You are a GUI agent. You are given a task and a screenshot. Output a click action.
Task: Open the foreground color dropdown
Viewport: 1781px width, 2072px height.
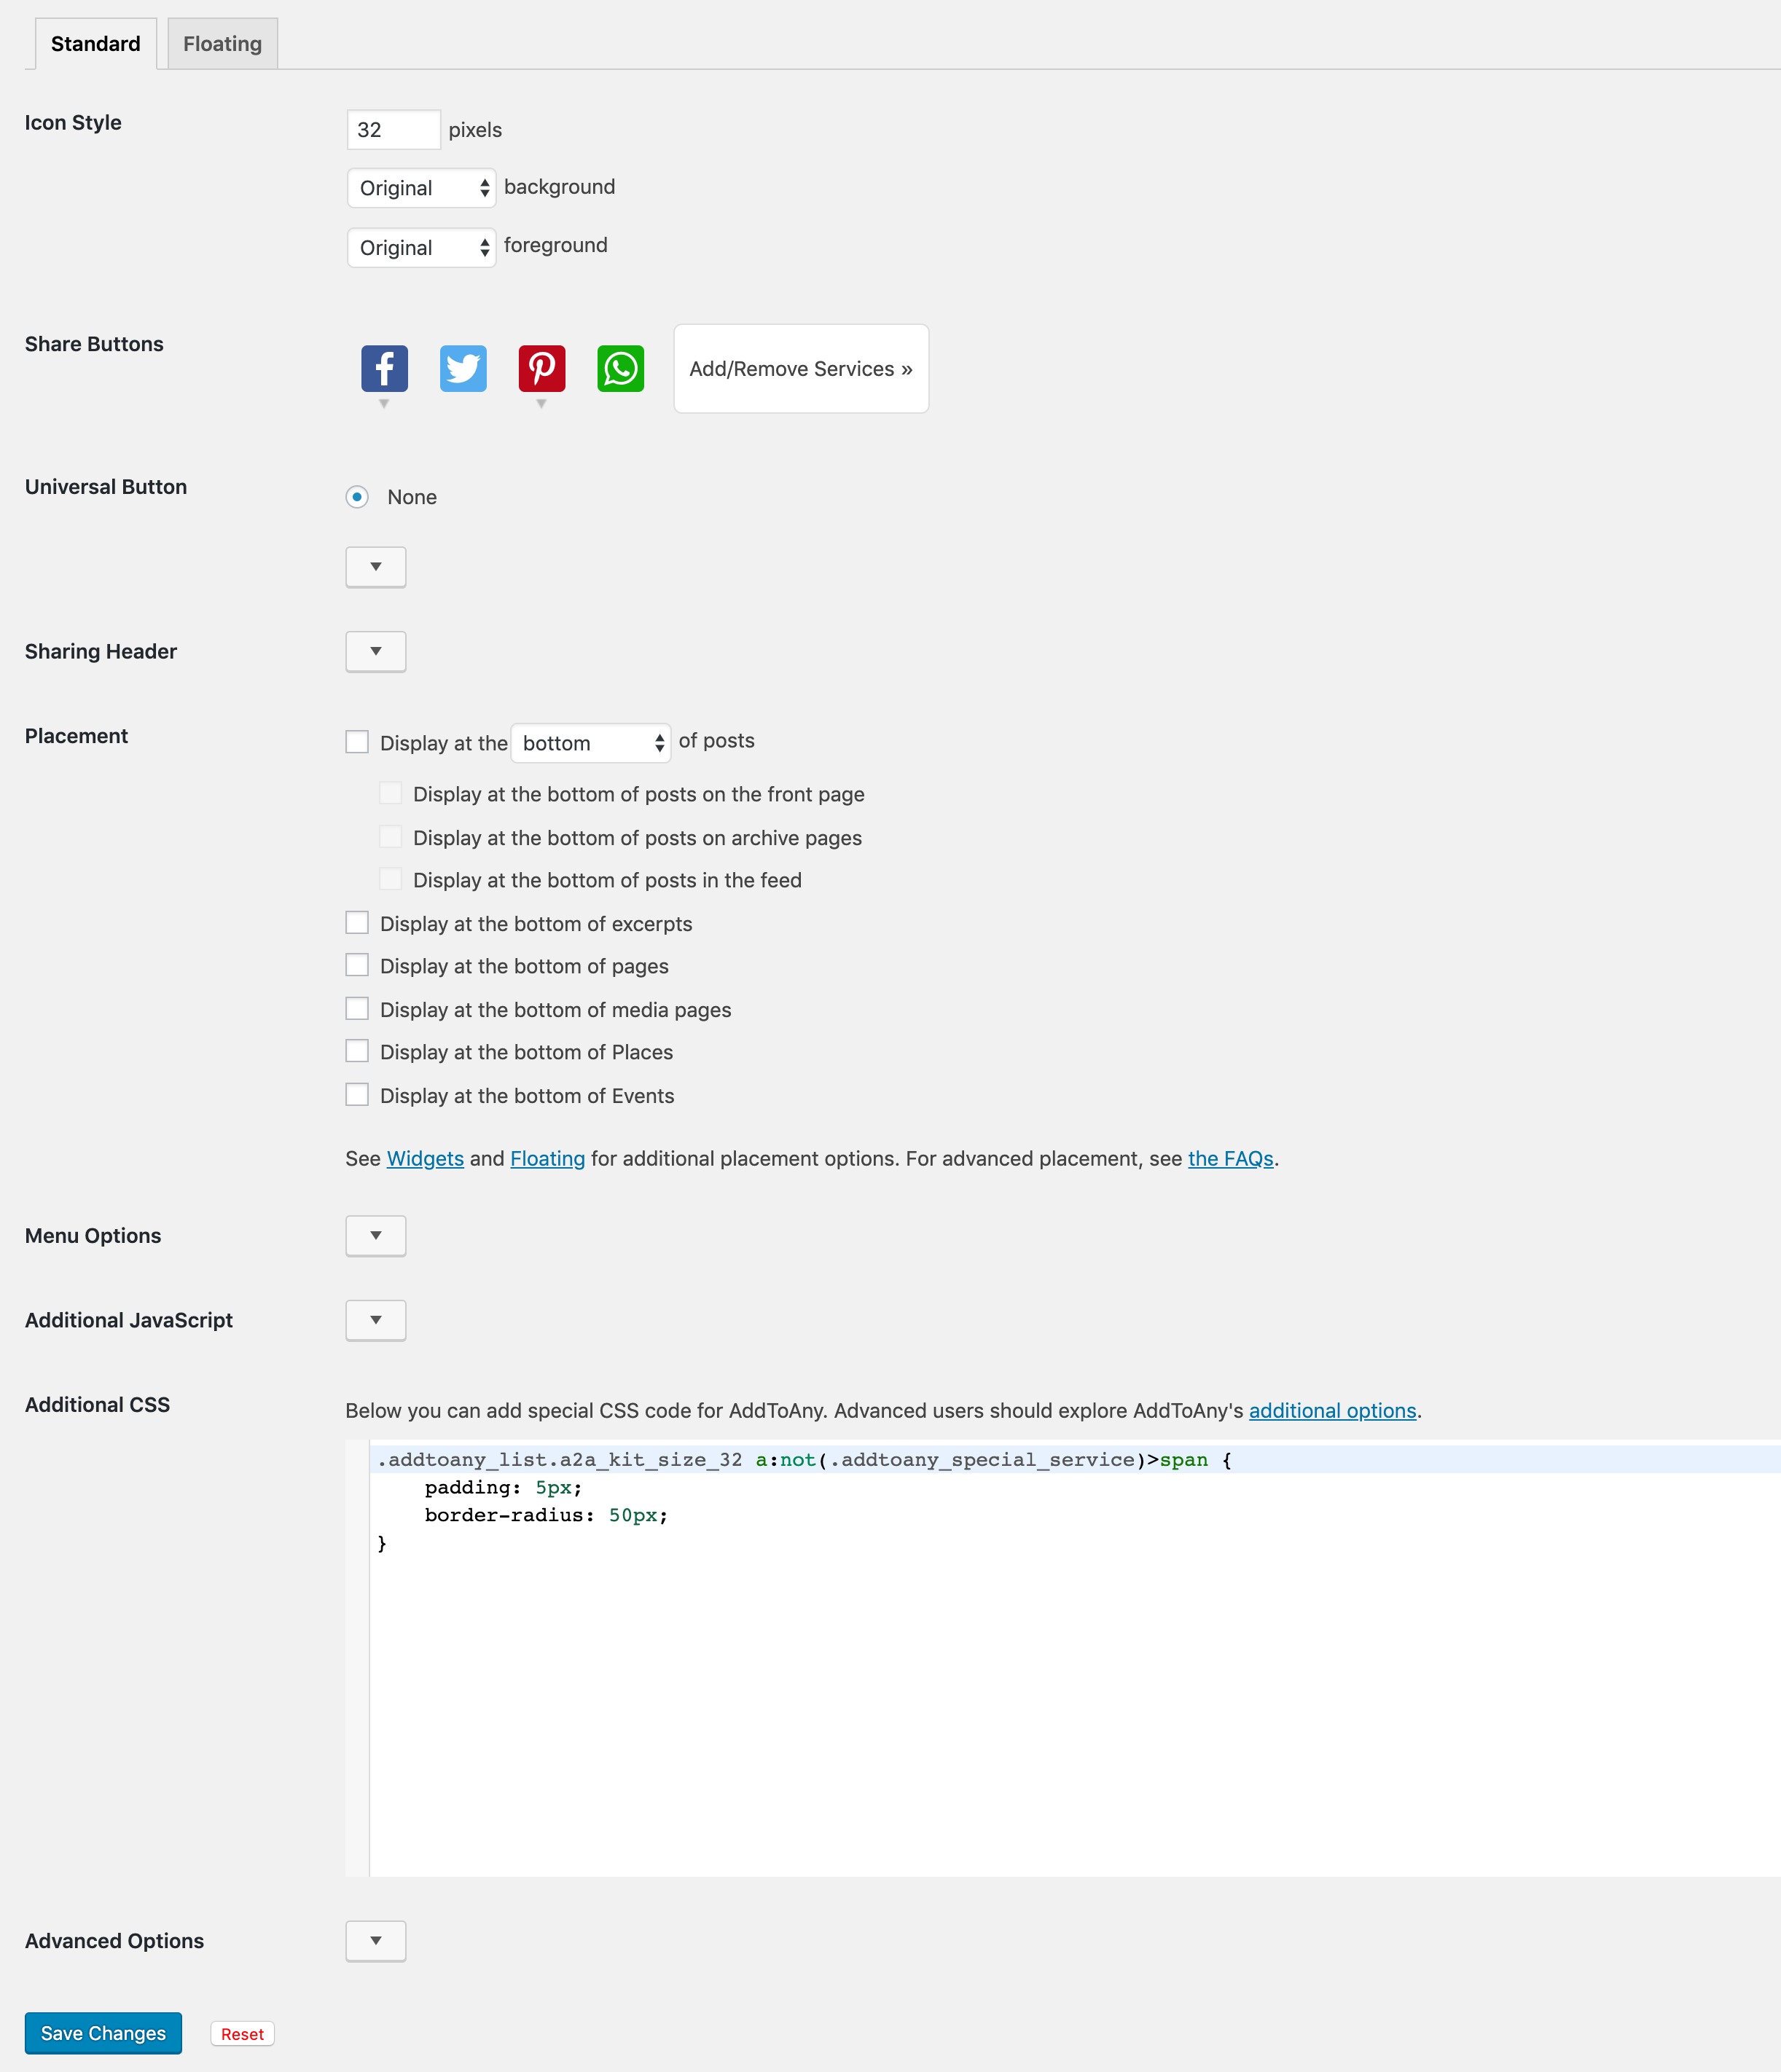(x=421, y=247)
